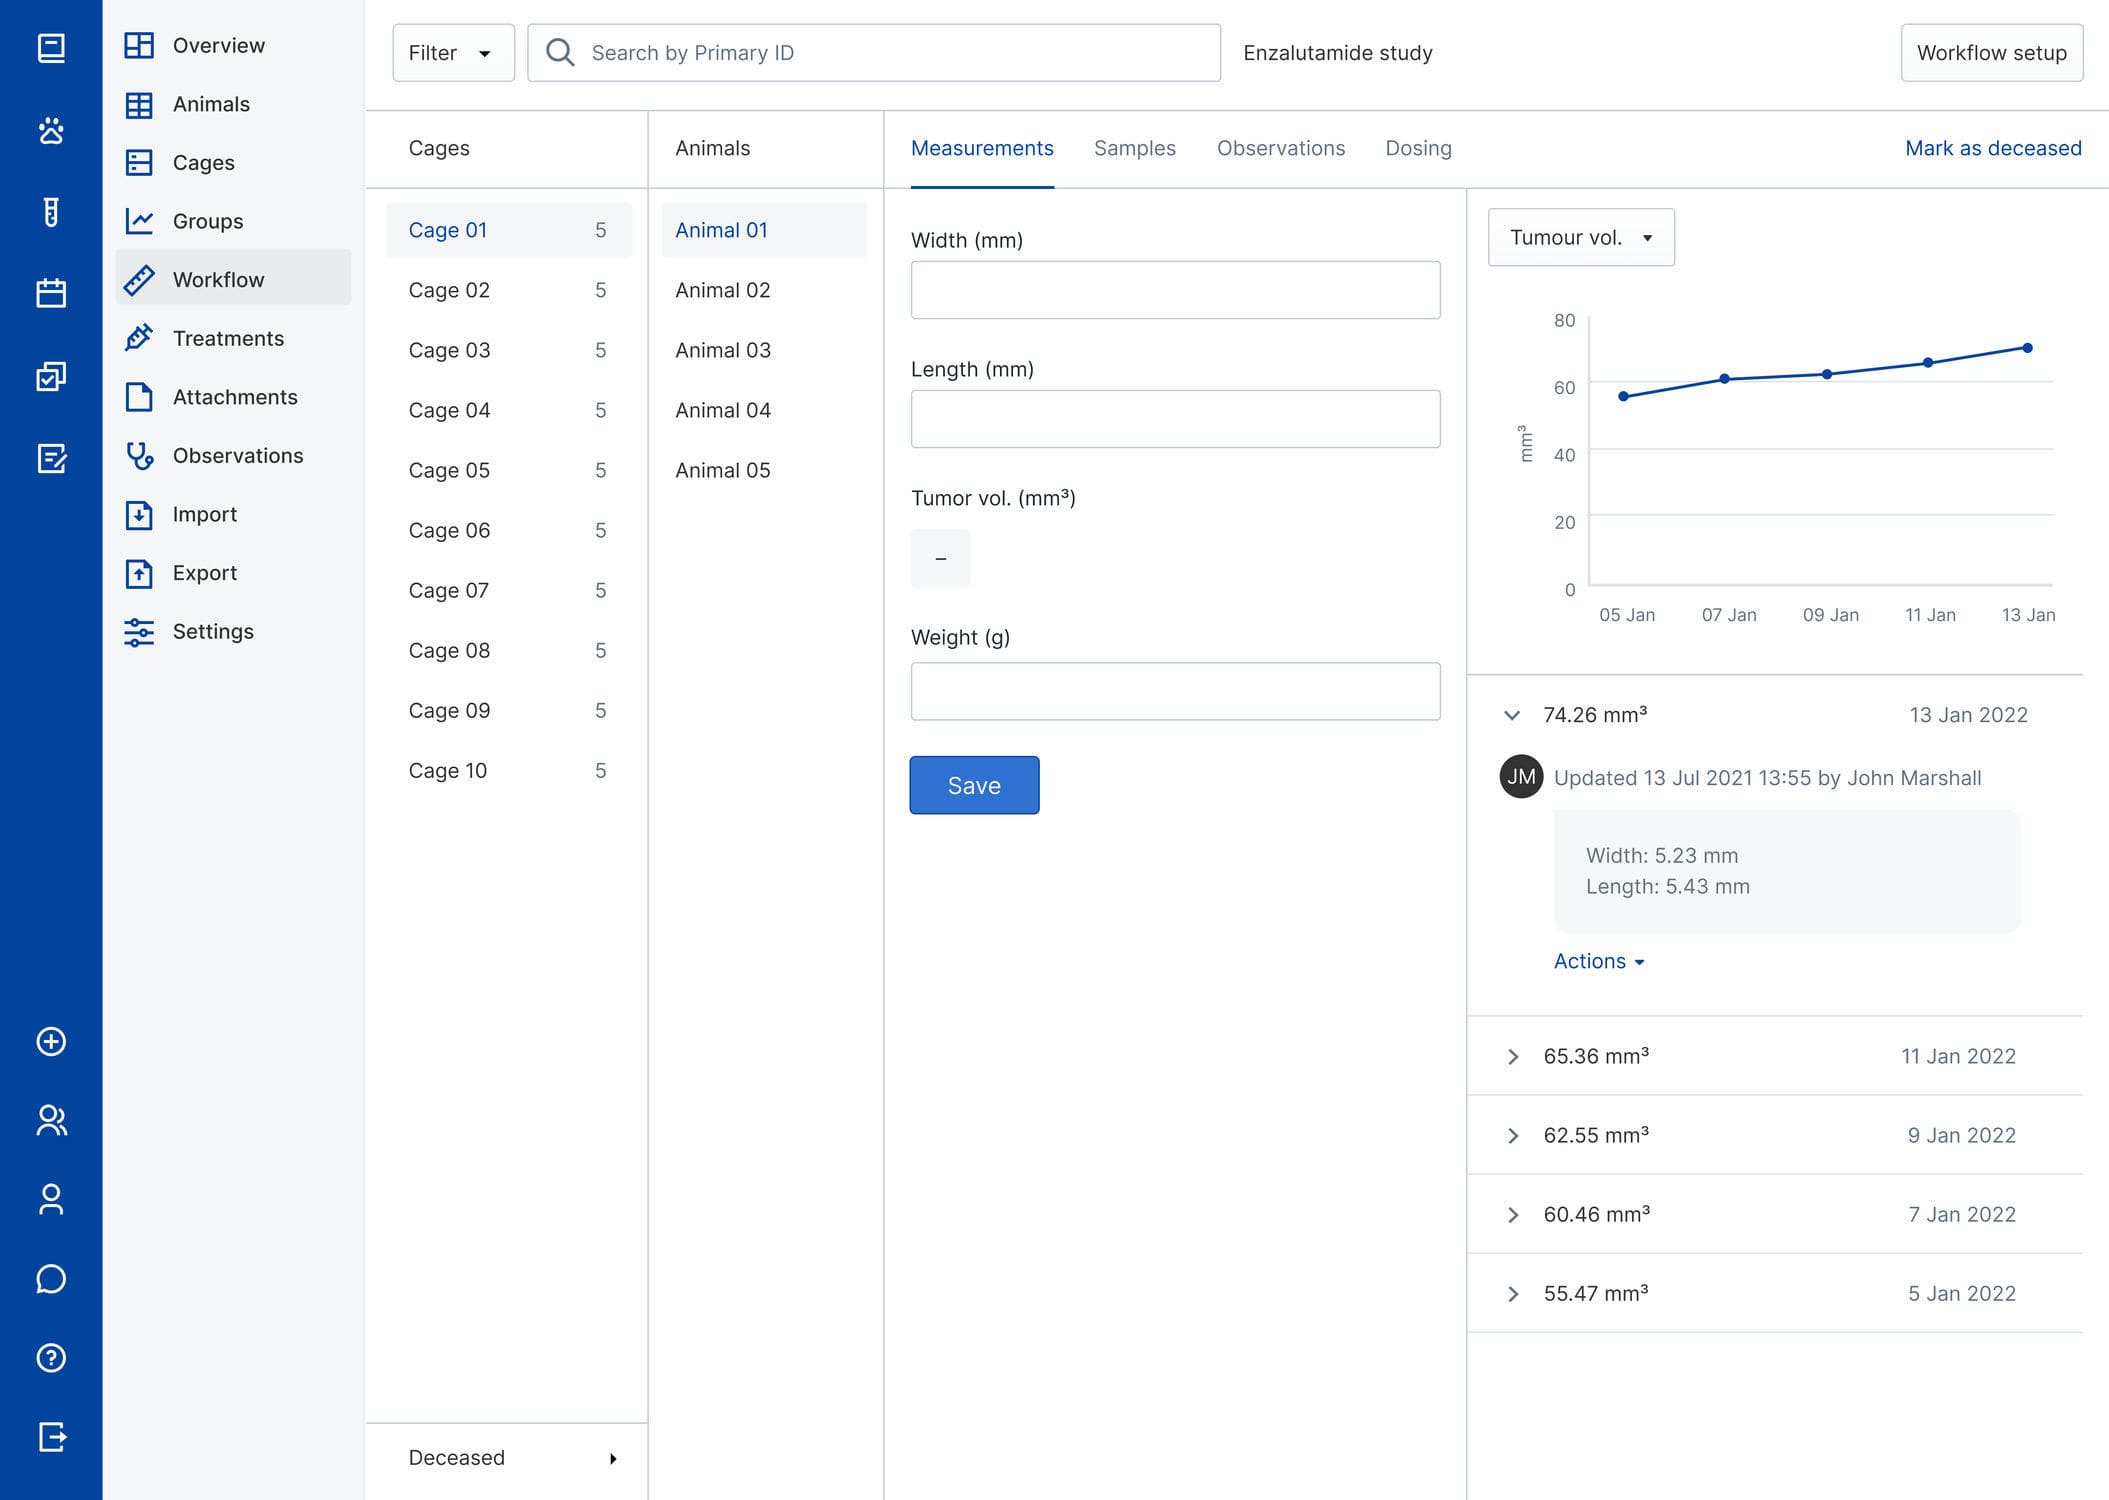
Task: Open the Filter dropdown
Action: [453, 53]
